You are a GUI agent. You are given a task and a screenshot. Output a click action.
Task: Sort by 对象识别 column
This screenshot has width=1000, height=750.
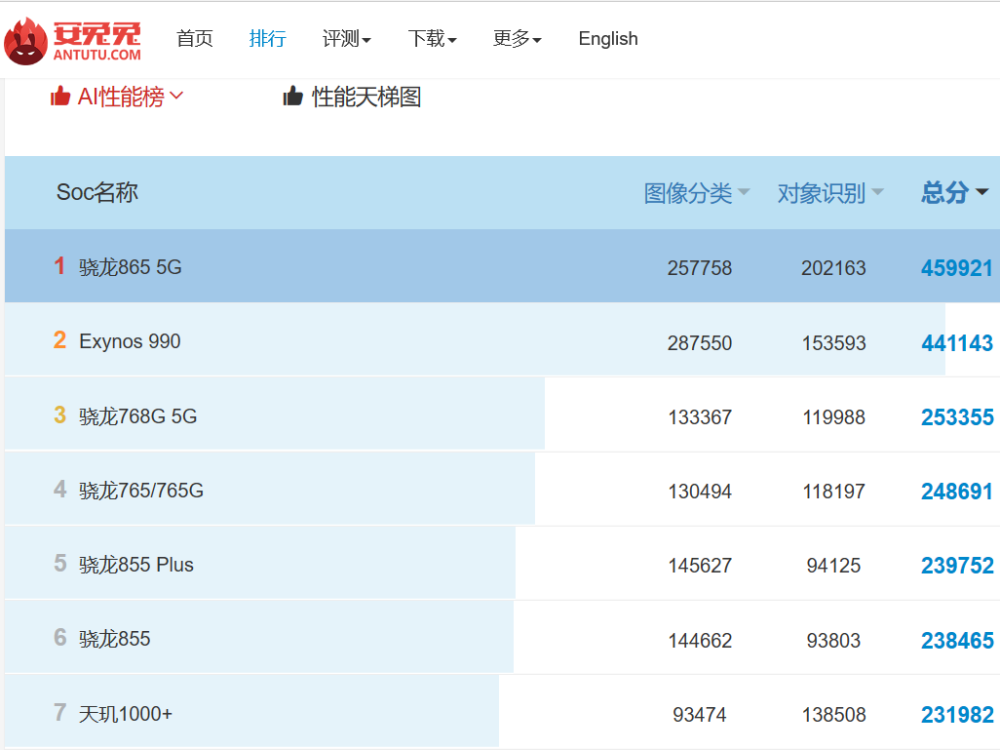coord(830,193)
